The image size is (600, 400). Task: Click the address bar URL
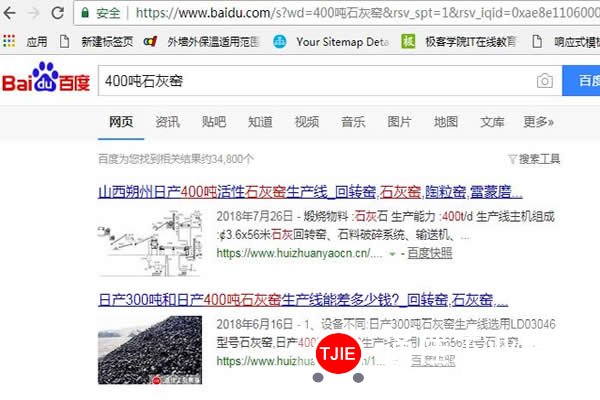[x=367, y=13]
